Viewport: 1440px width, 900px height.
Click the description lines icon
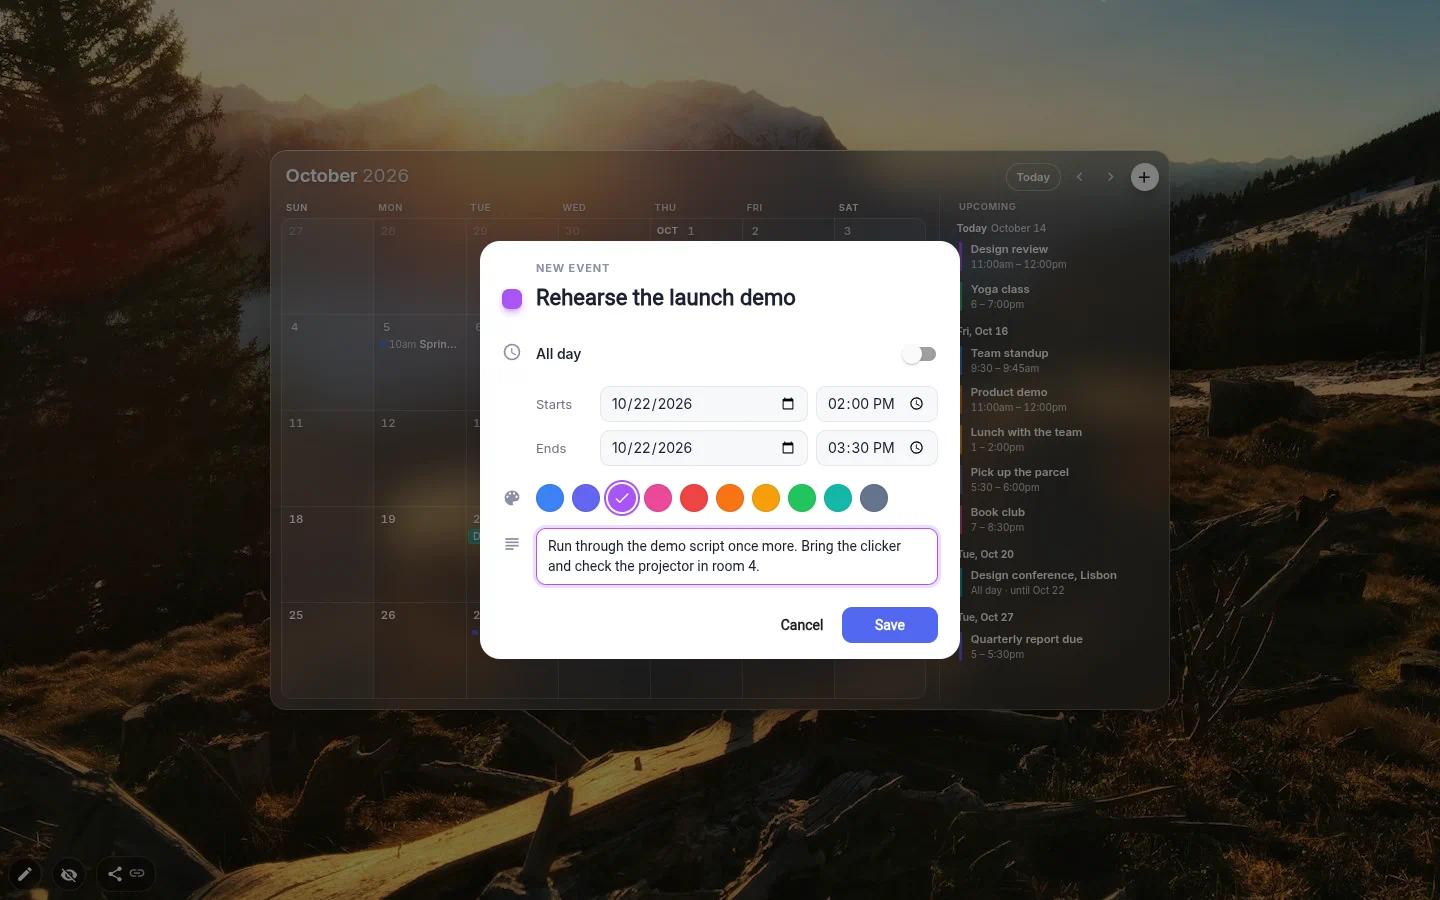[x=512, y=544]
